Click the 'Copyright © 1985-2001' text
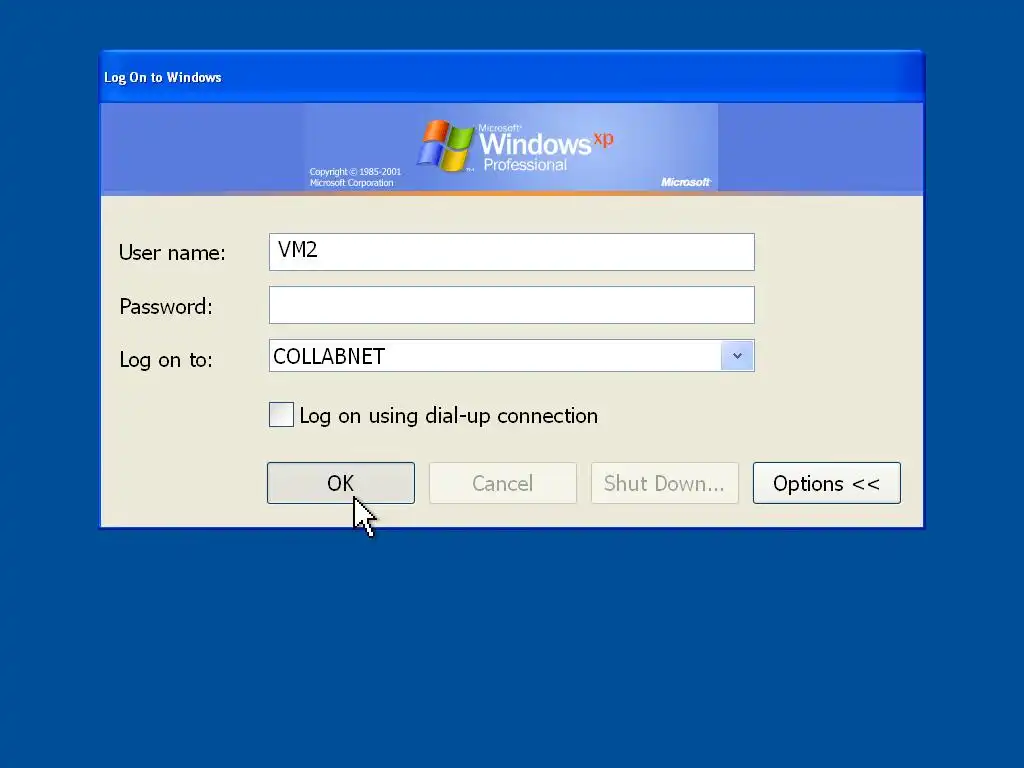Viewport: 1024px width, 768px height. 355,172
